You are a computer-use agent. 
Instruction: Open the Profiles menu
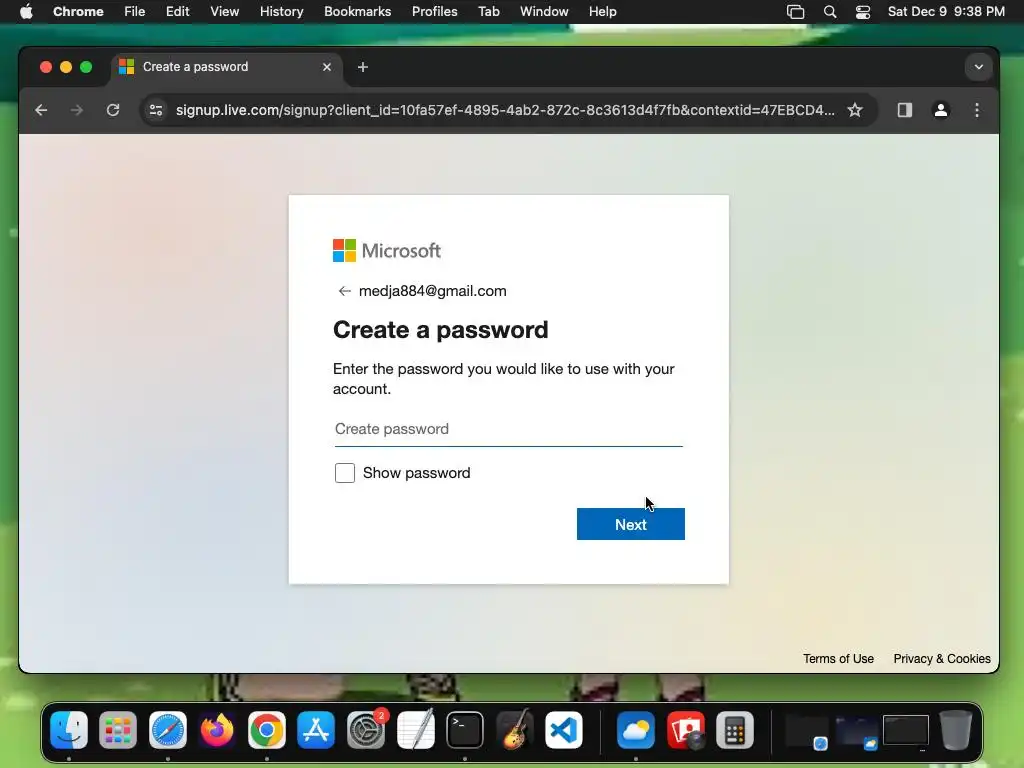(435, 12)
